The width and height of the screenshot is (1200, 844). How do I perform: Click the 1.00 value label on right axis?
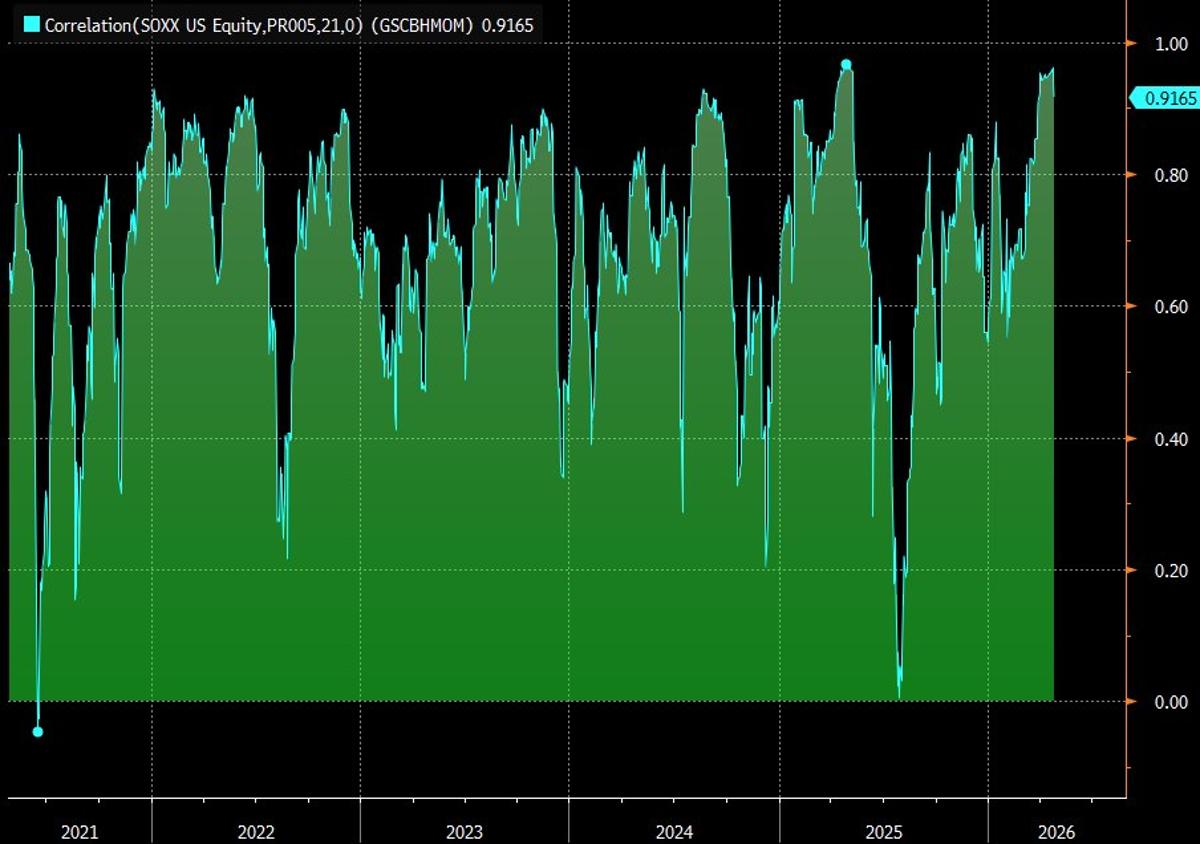1173,44
